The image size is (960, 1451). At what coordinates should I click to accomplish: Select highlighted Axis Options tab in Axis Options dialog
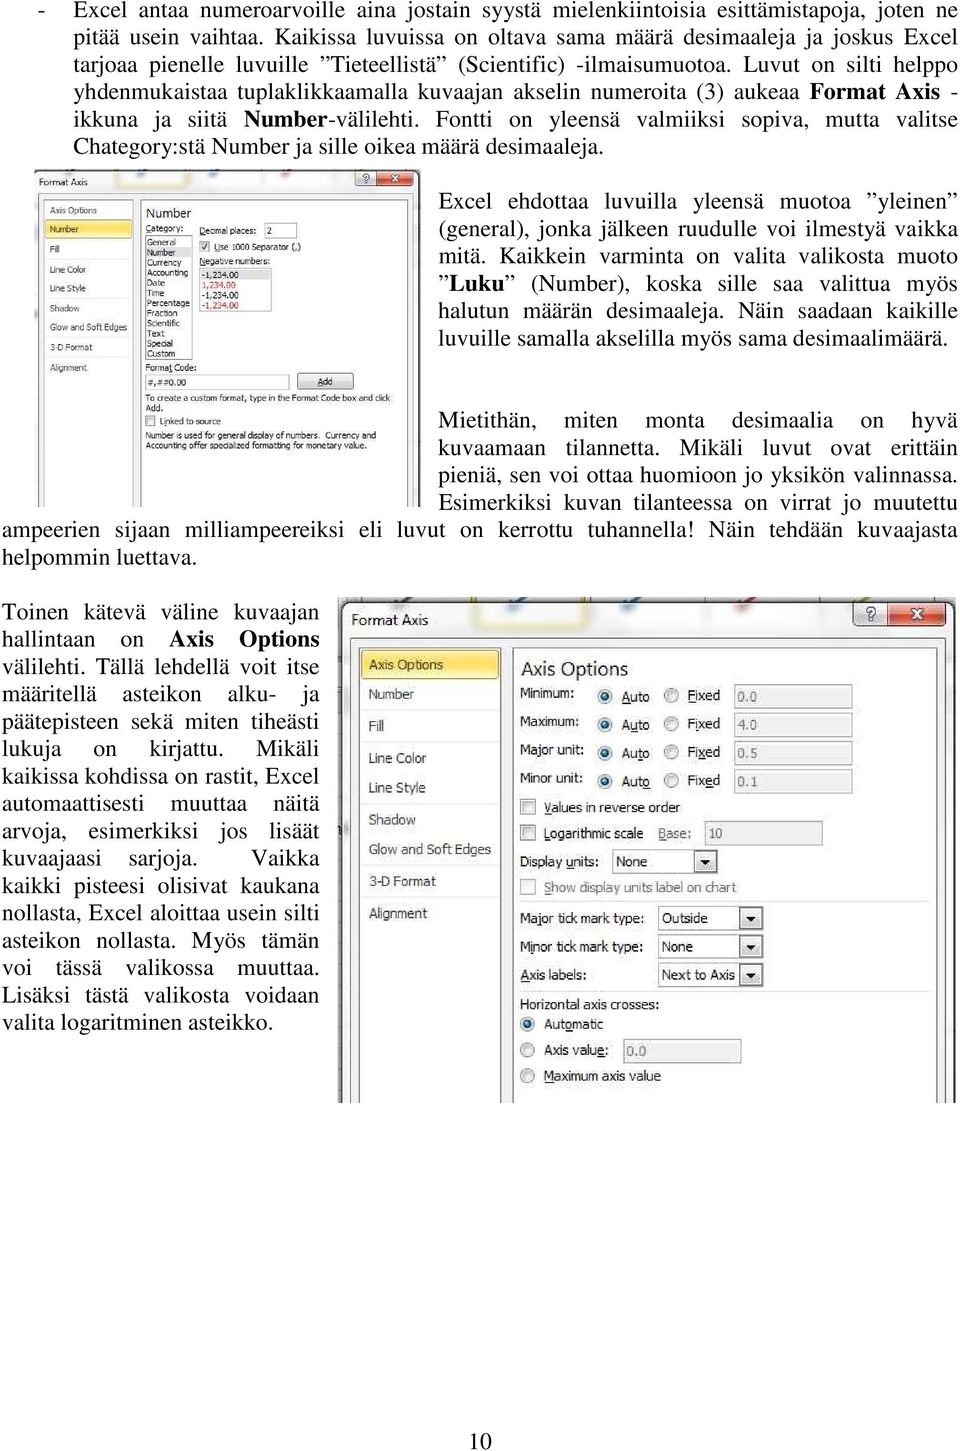coord(429,664)
